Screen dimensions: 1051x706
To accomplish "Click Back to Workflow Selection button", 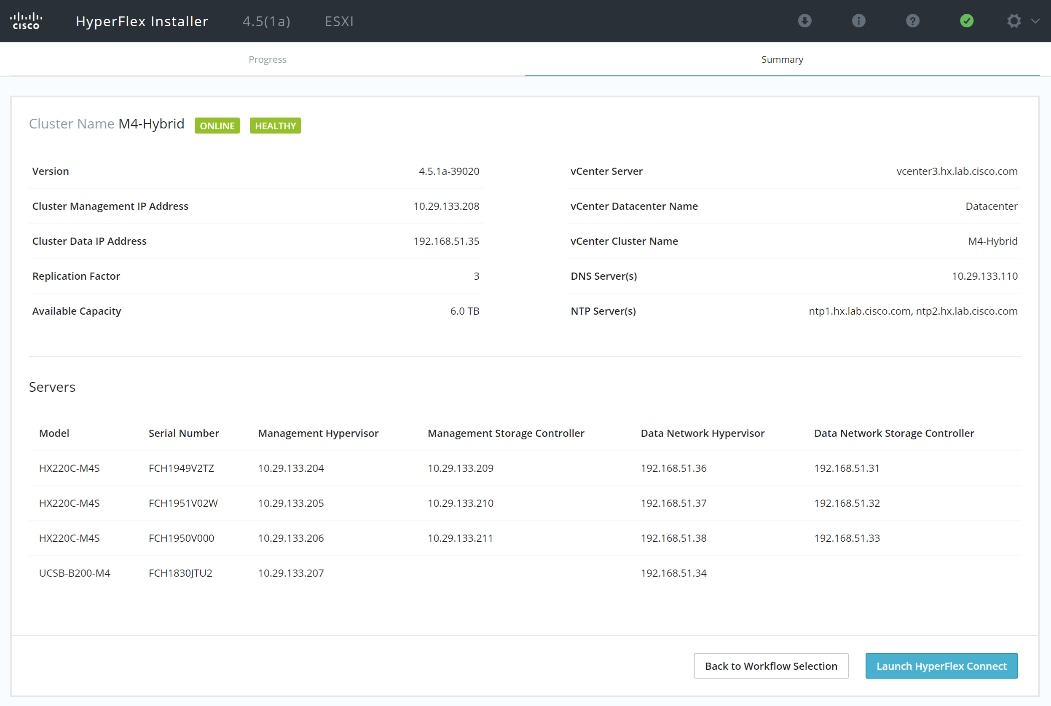I will [x=771, y=666].
